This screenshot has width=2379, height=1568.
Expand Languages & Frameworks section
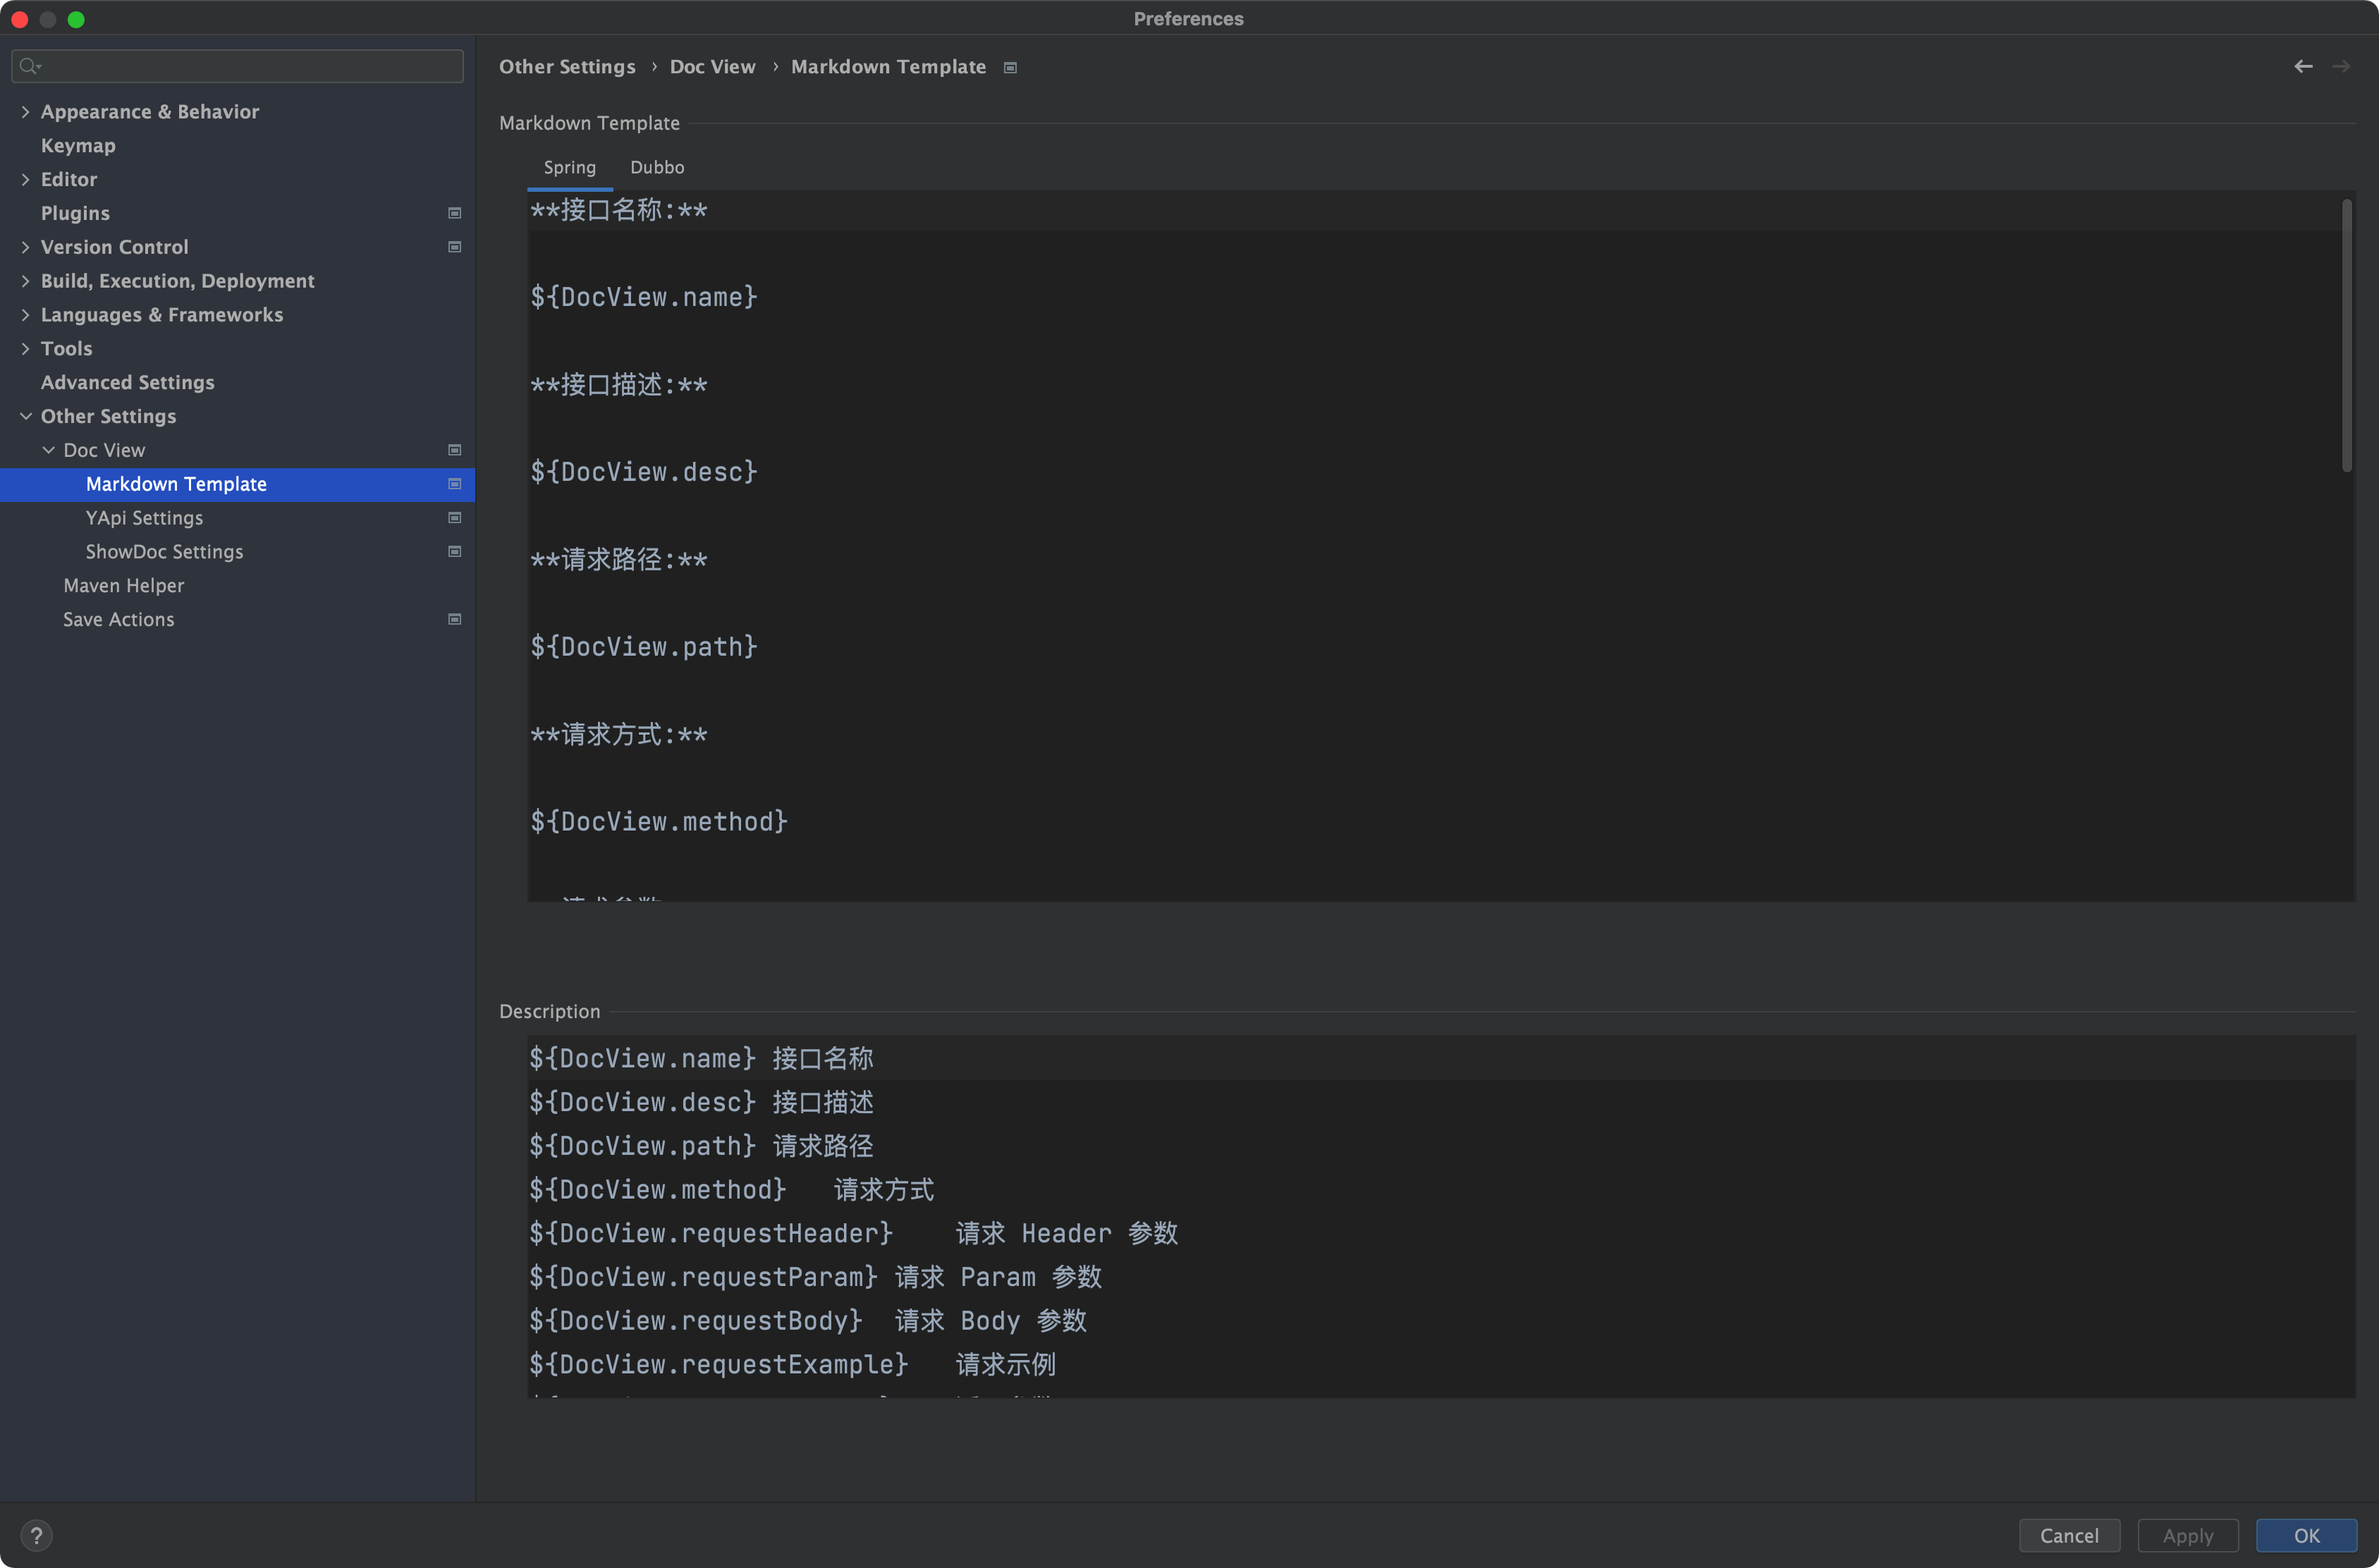point(25,315)
